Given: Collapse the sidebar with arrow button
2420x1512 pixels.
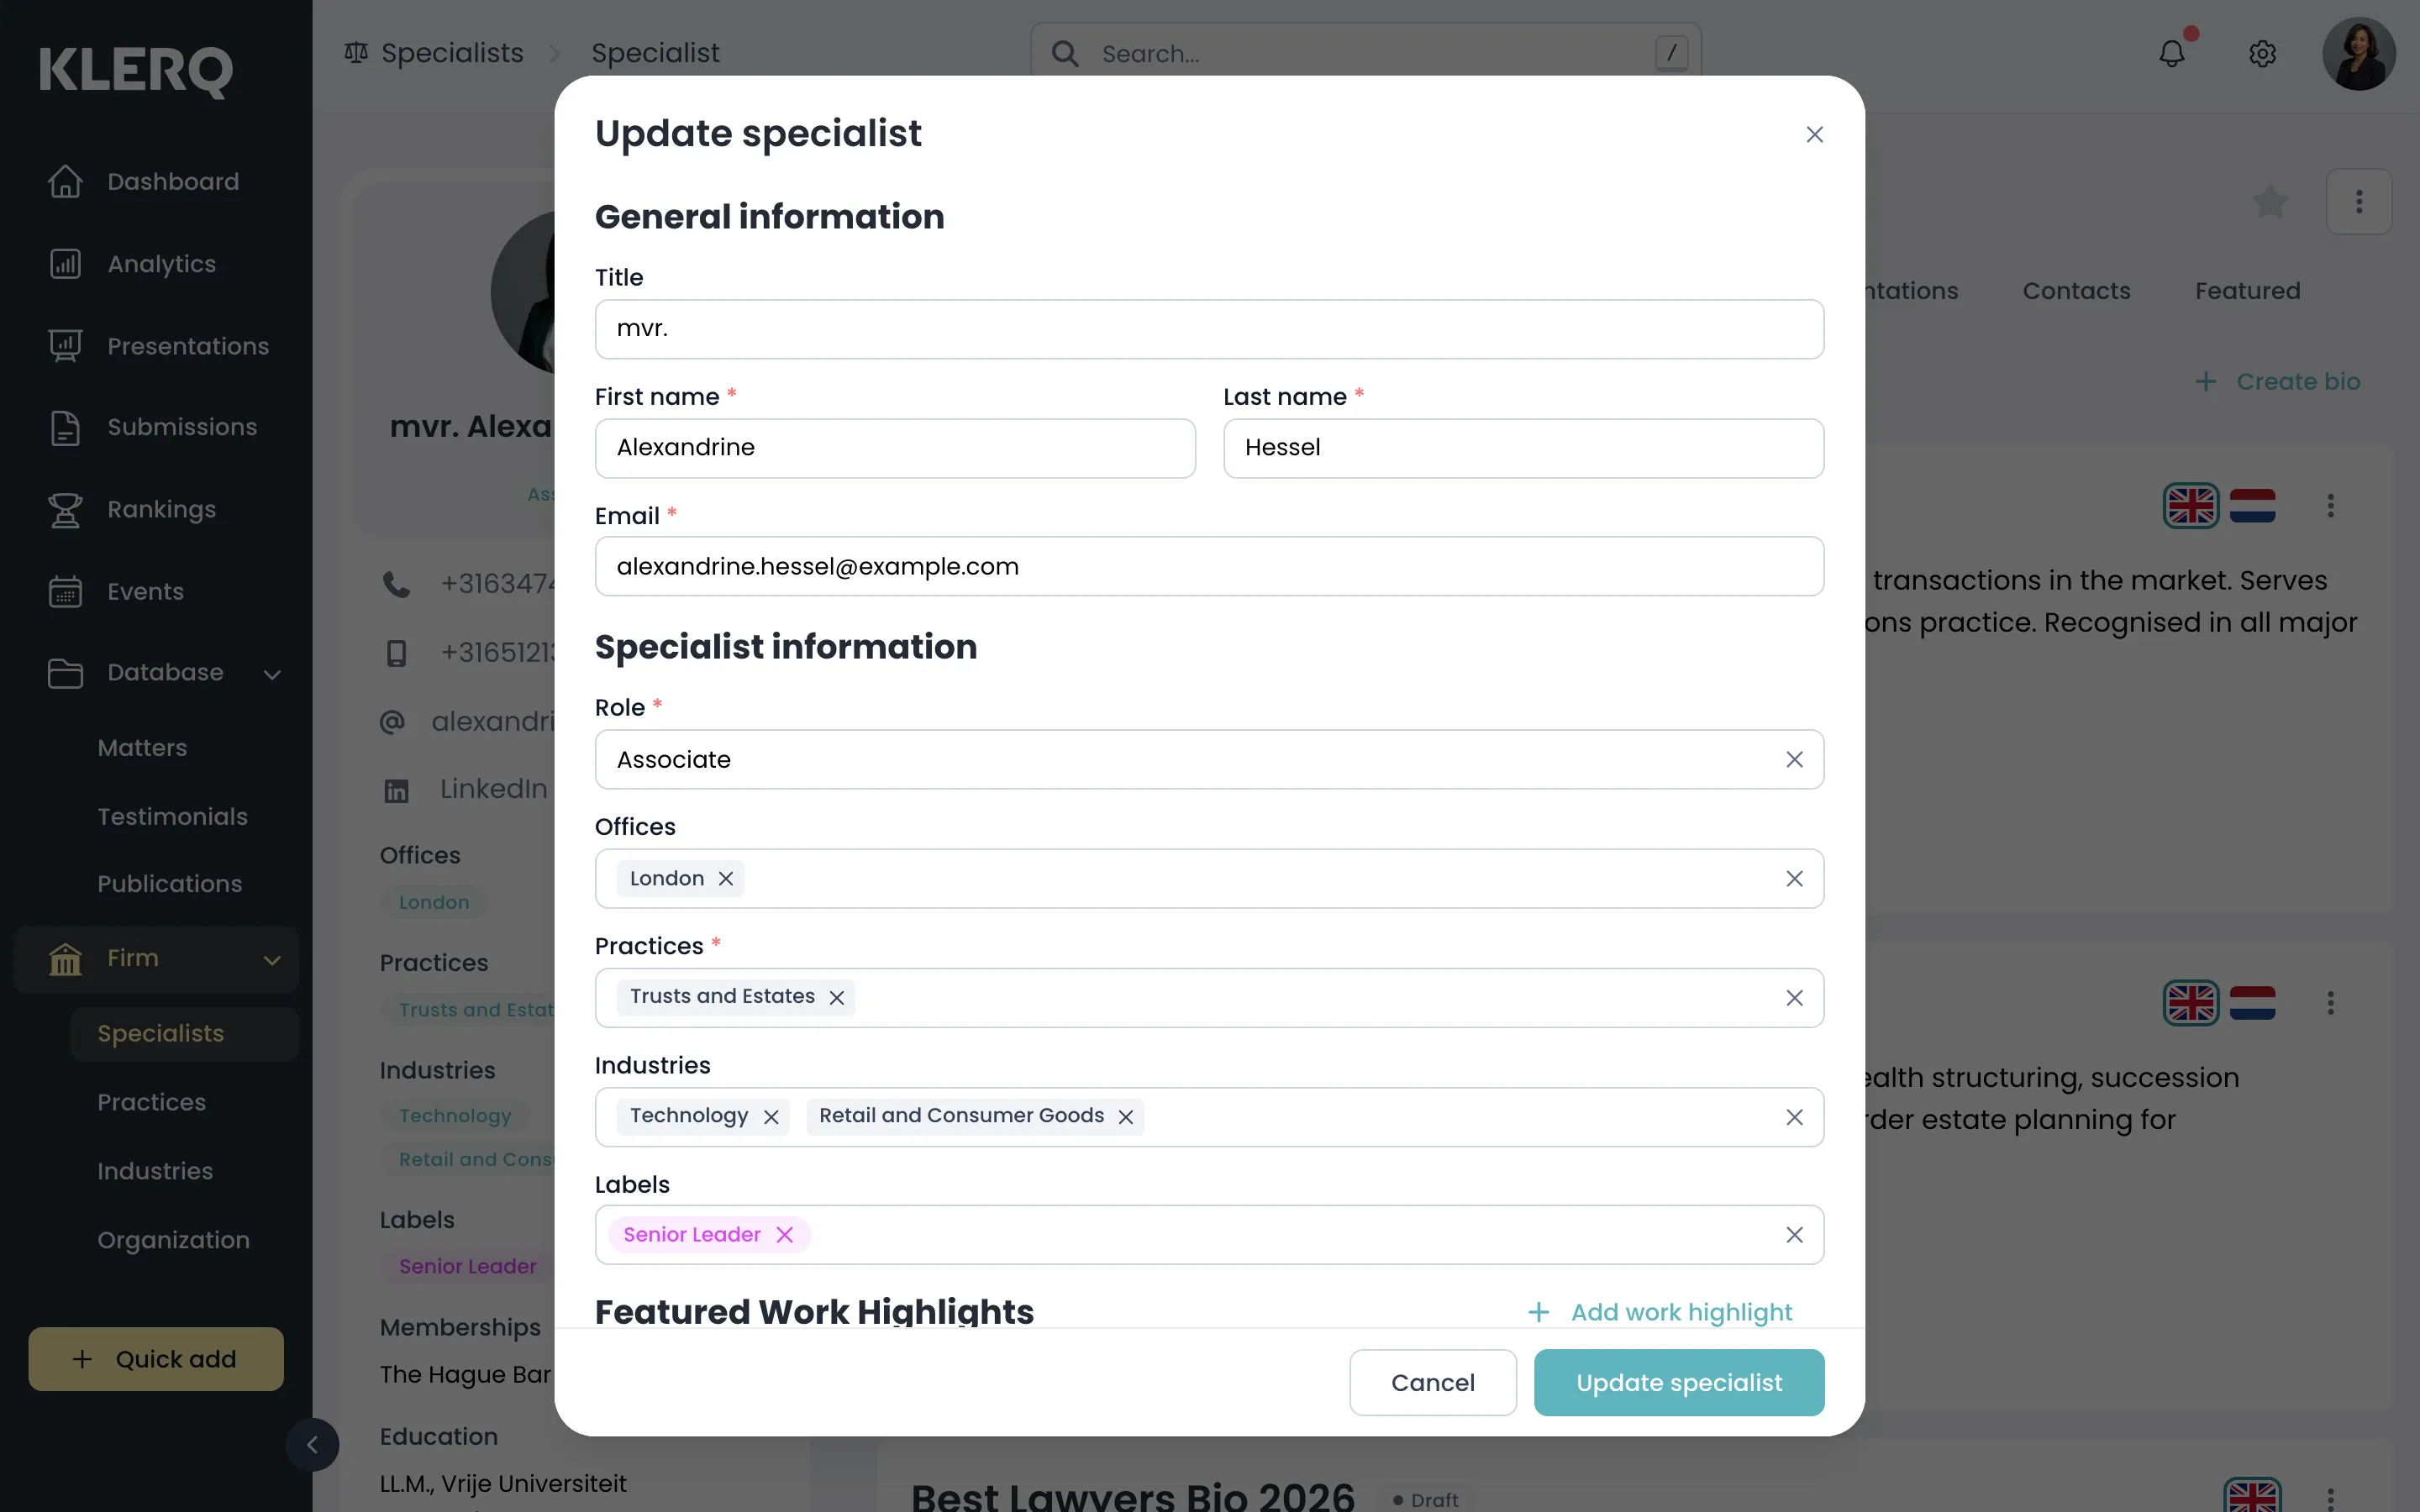Looking at the screenshot, I should (312, 1444).
